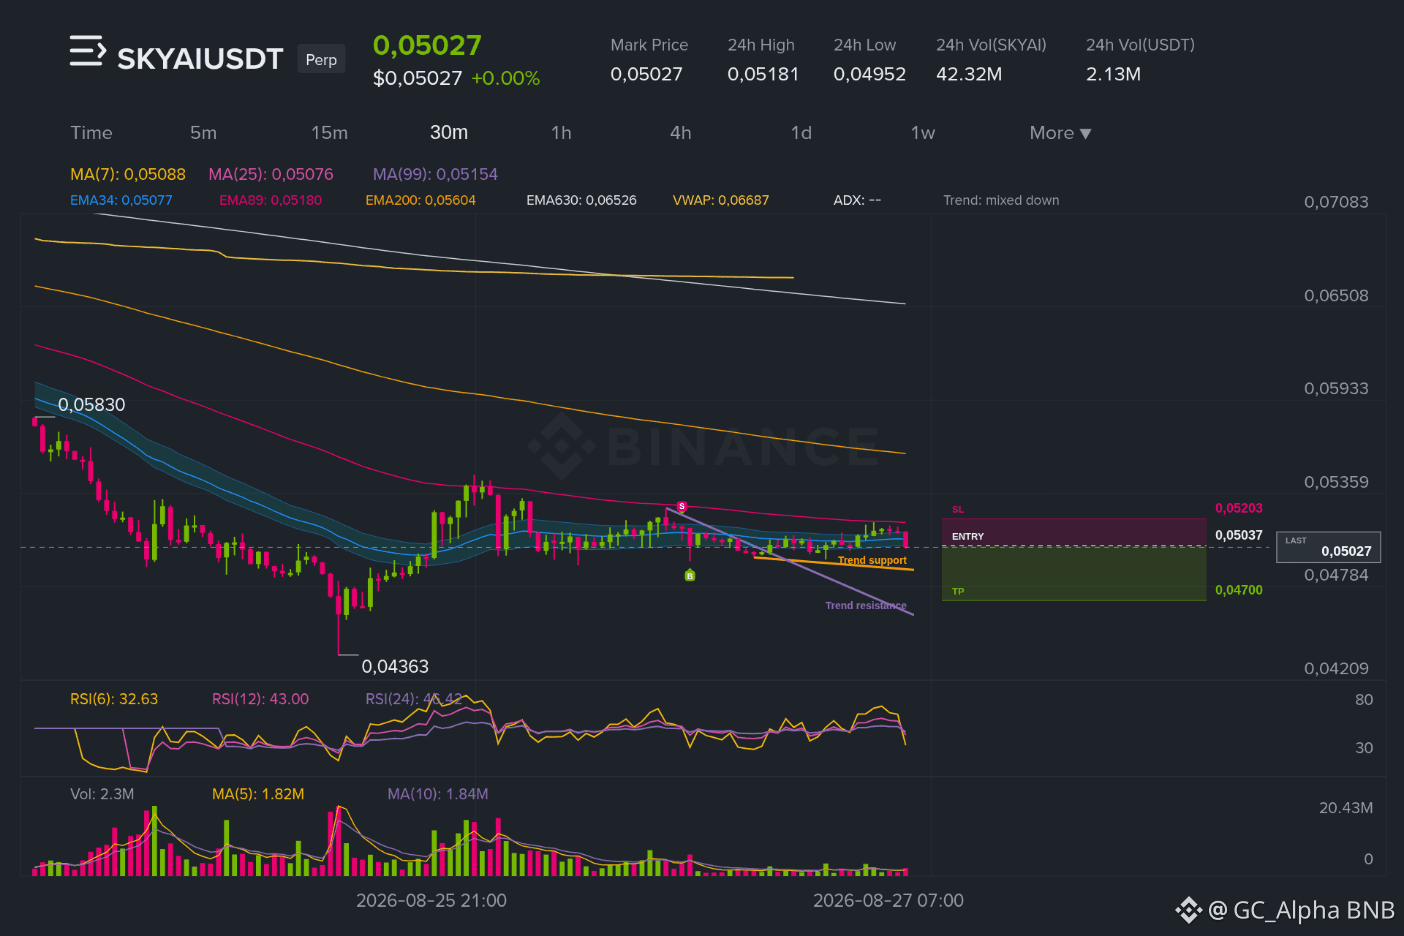Click the Trend support line label
This screenshot has width=1404, height=936.
pyautogui.click(x=872, y=560)
